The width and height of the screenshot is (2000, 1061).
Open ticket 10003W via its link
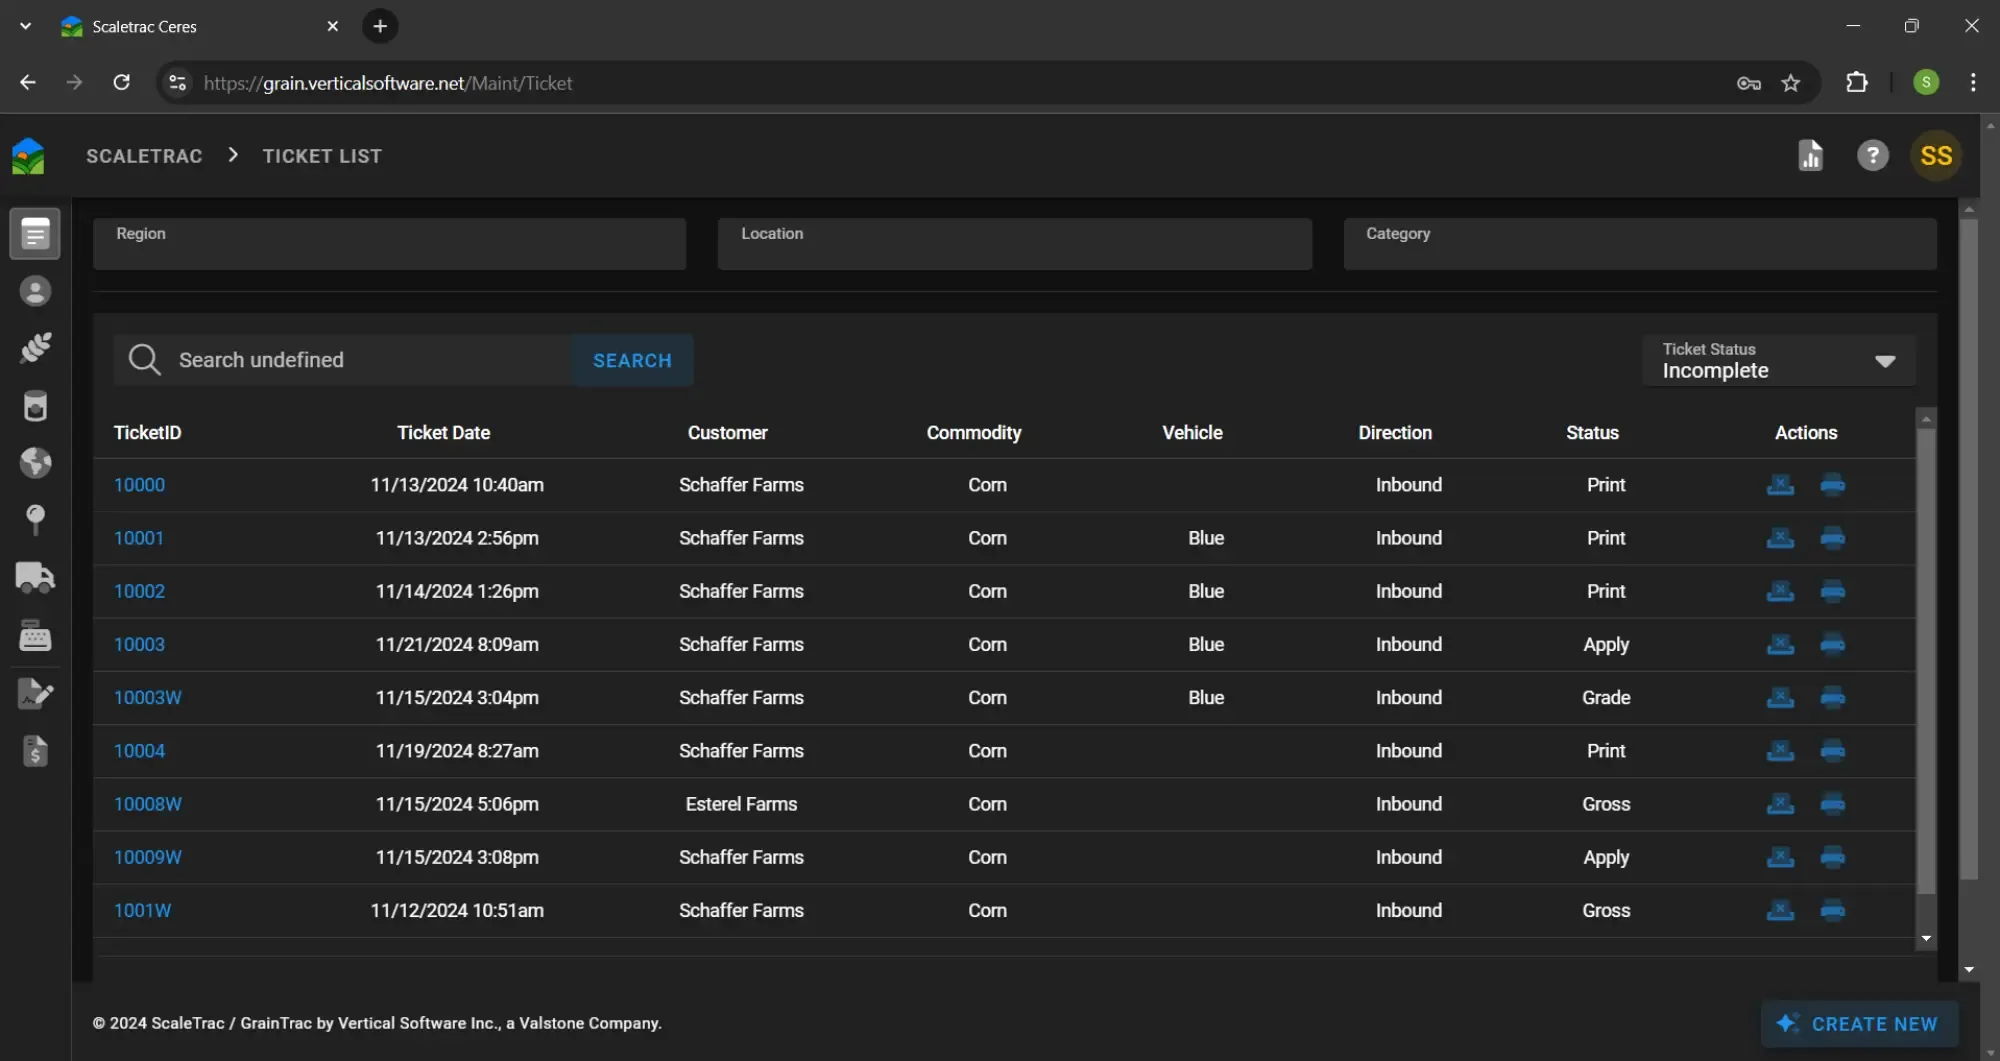[147, 697]
